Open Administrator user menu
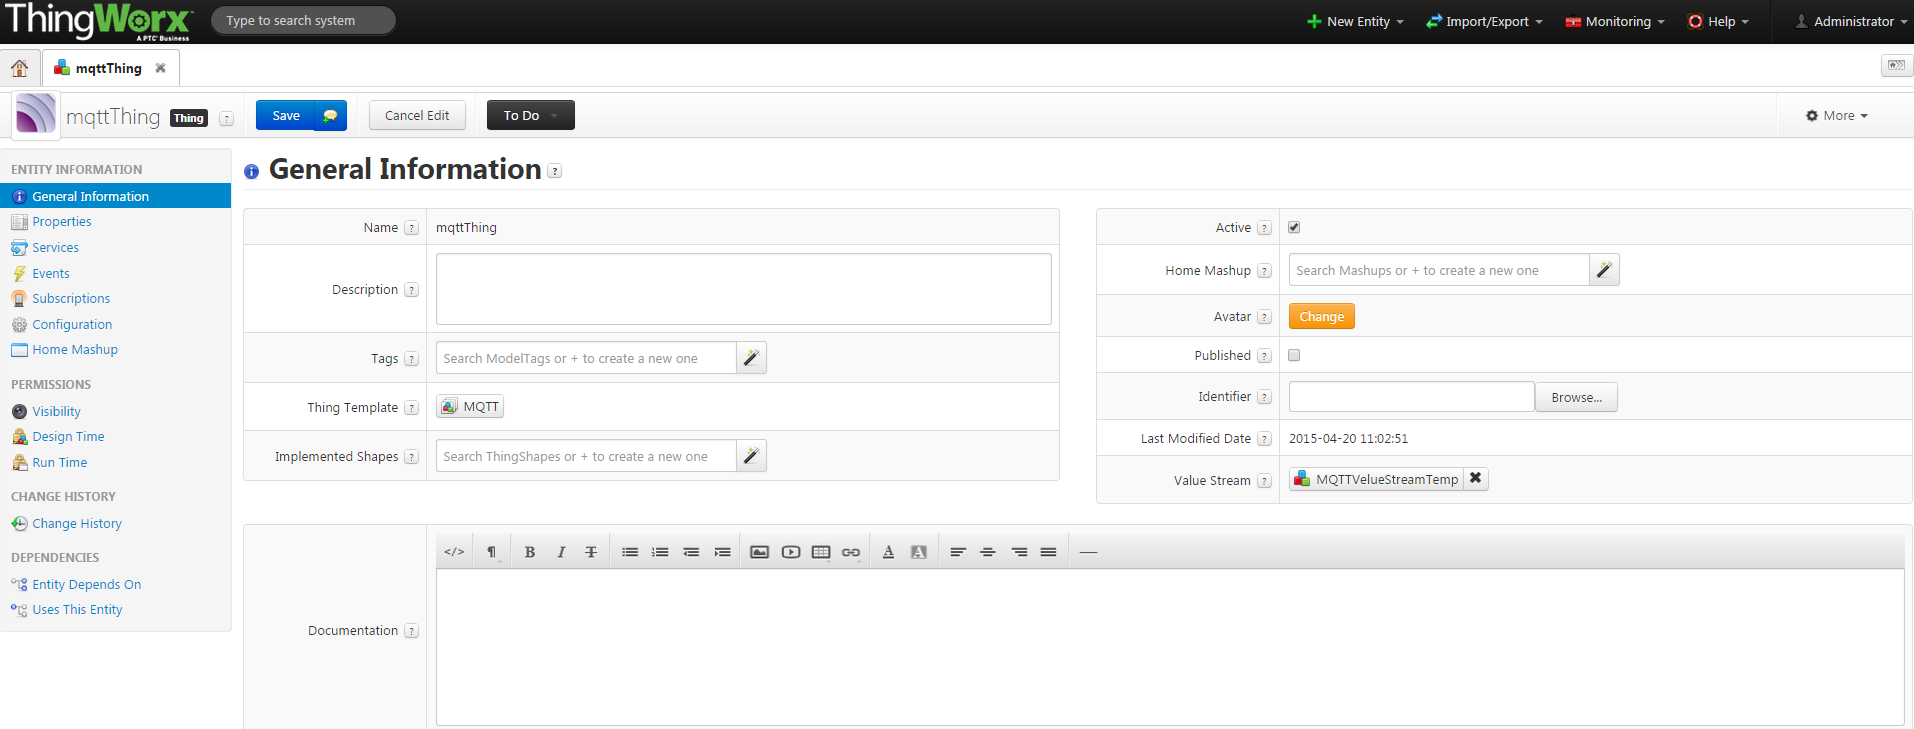This screenshot has width=1914, height=729. [1851, 21]
